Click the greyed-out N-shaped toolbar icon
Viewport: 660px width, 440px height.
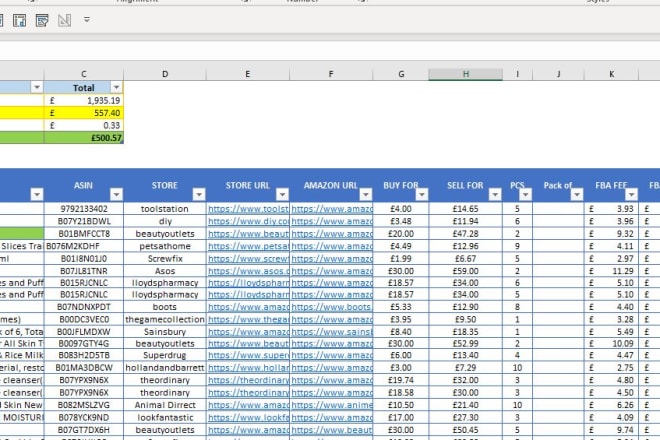[x=64, y=20]
